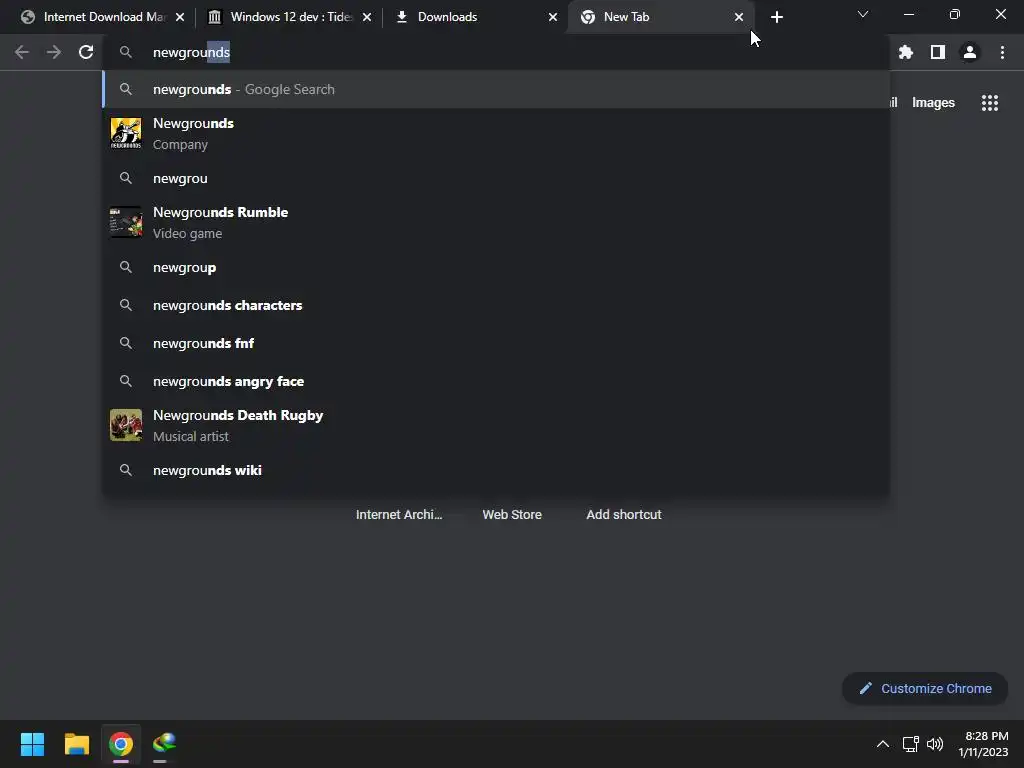Open the clock showing 8:28 PM
The width and height of the screenshot is (1024, 768).
pyautogui.click(x=984, y=744)
